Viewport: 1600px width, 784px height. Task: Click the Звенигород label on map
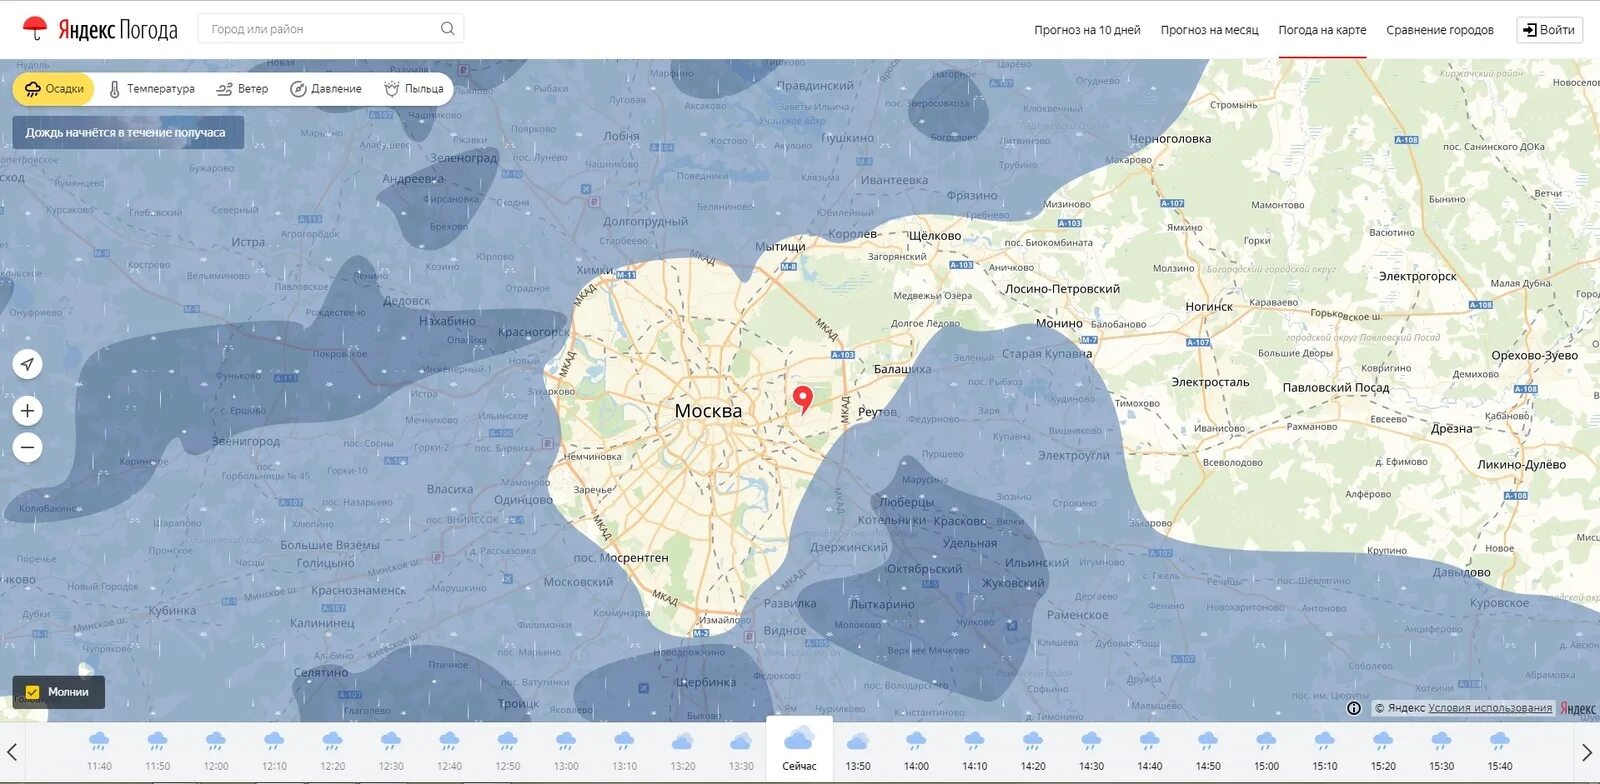[246, 441]
